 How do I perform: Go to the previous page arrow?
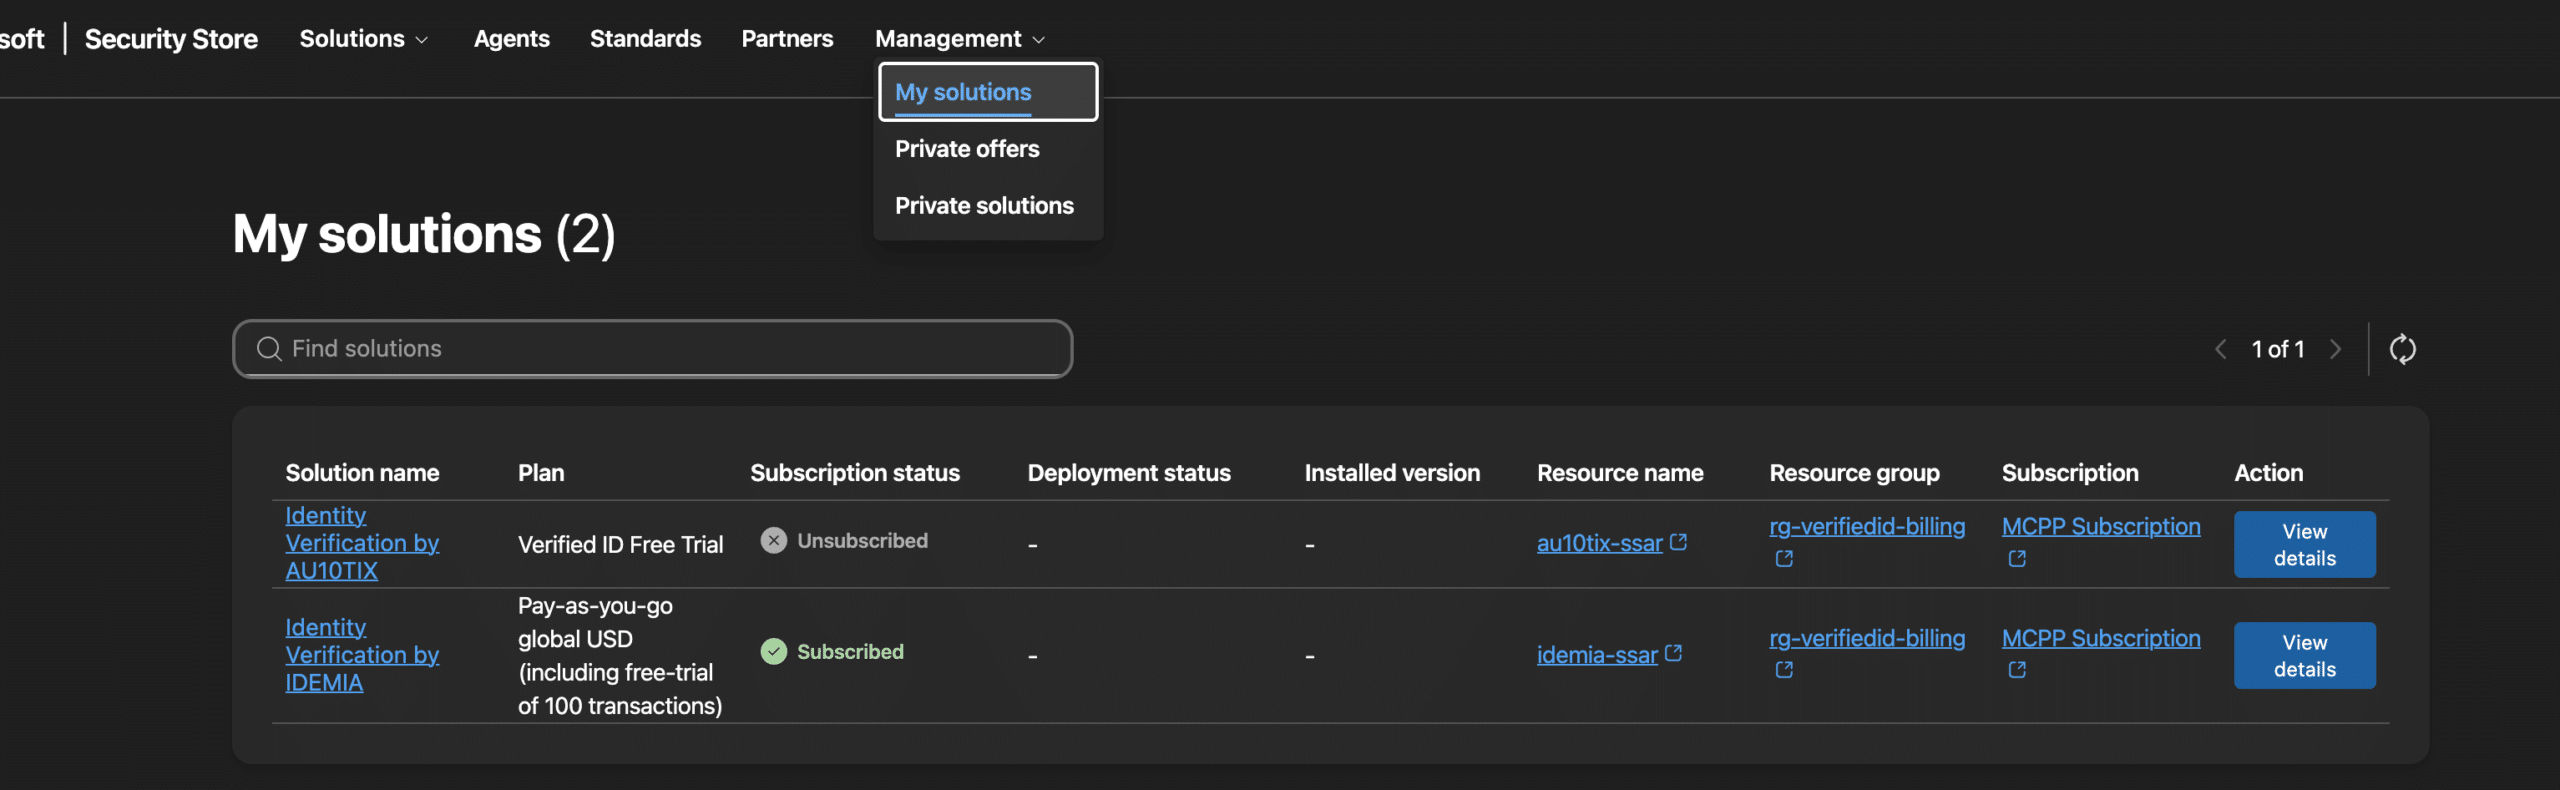[2220, 349]
